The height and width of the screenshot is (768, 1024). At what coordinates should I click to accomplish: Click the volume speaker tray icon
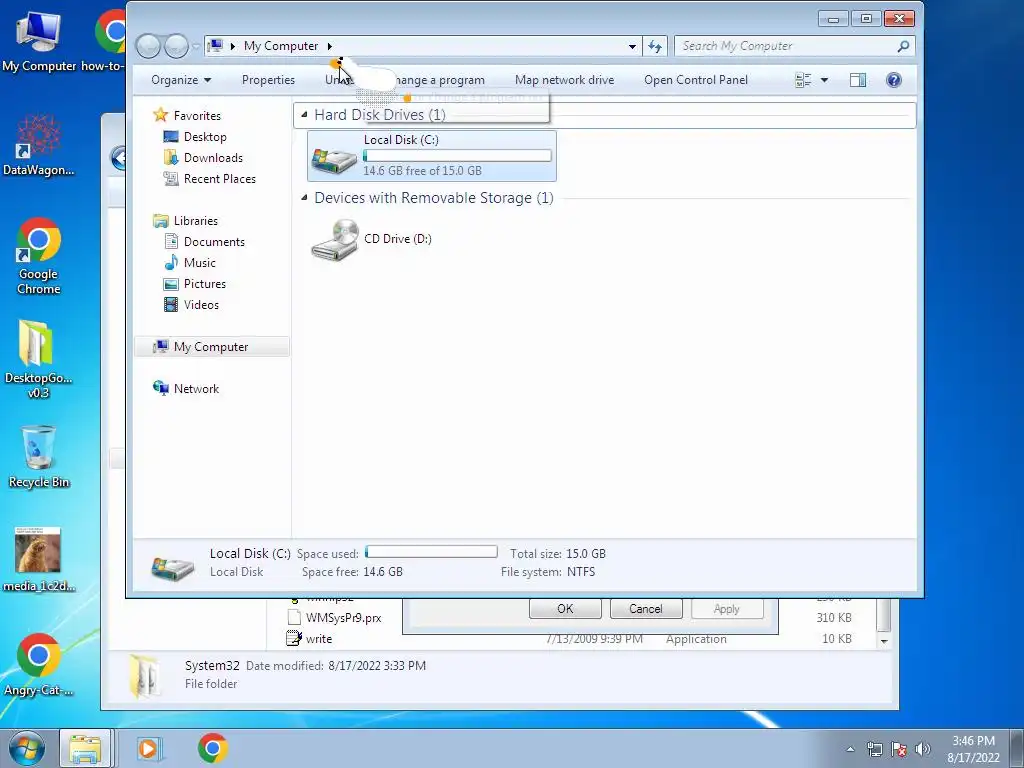(x=922, y=749)
